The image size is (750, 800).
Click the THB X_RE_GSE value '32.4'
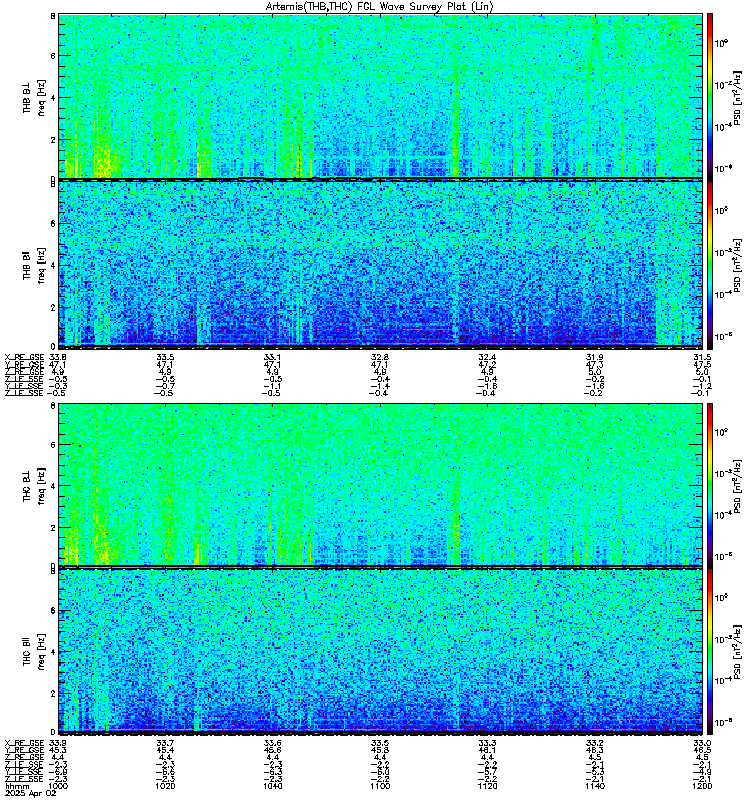(x=487, y=357)
